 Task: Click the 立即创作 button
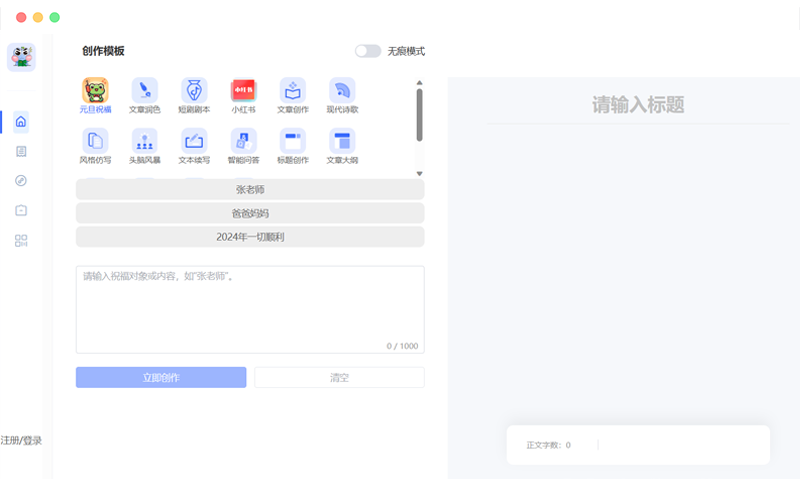(x=161, y=378)
